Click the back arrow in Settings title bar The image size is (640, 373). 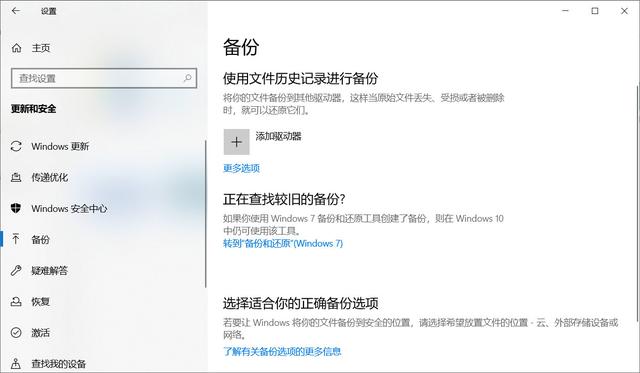coord(16,11)
